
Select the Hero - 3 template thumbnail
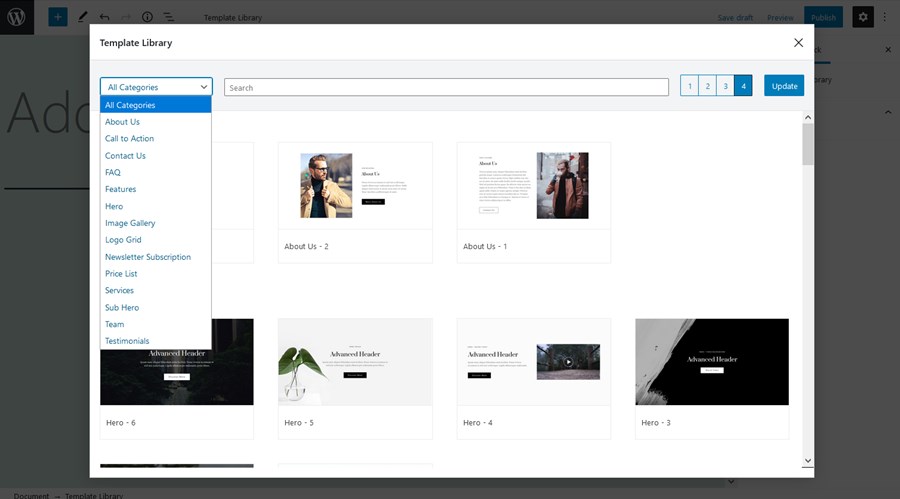[x=712, y=362]
